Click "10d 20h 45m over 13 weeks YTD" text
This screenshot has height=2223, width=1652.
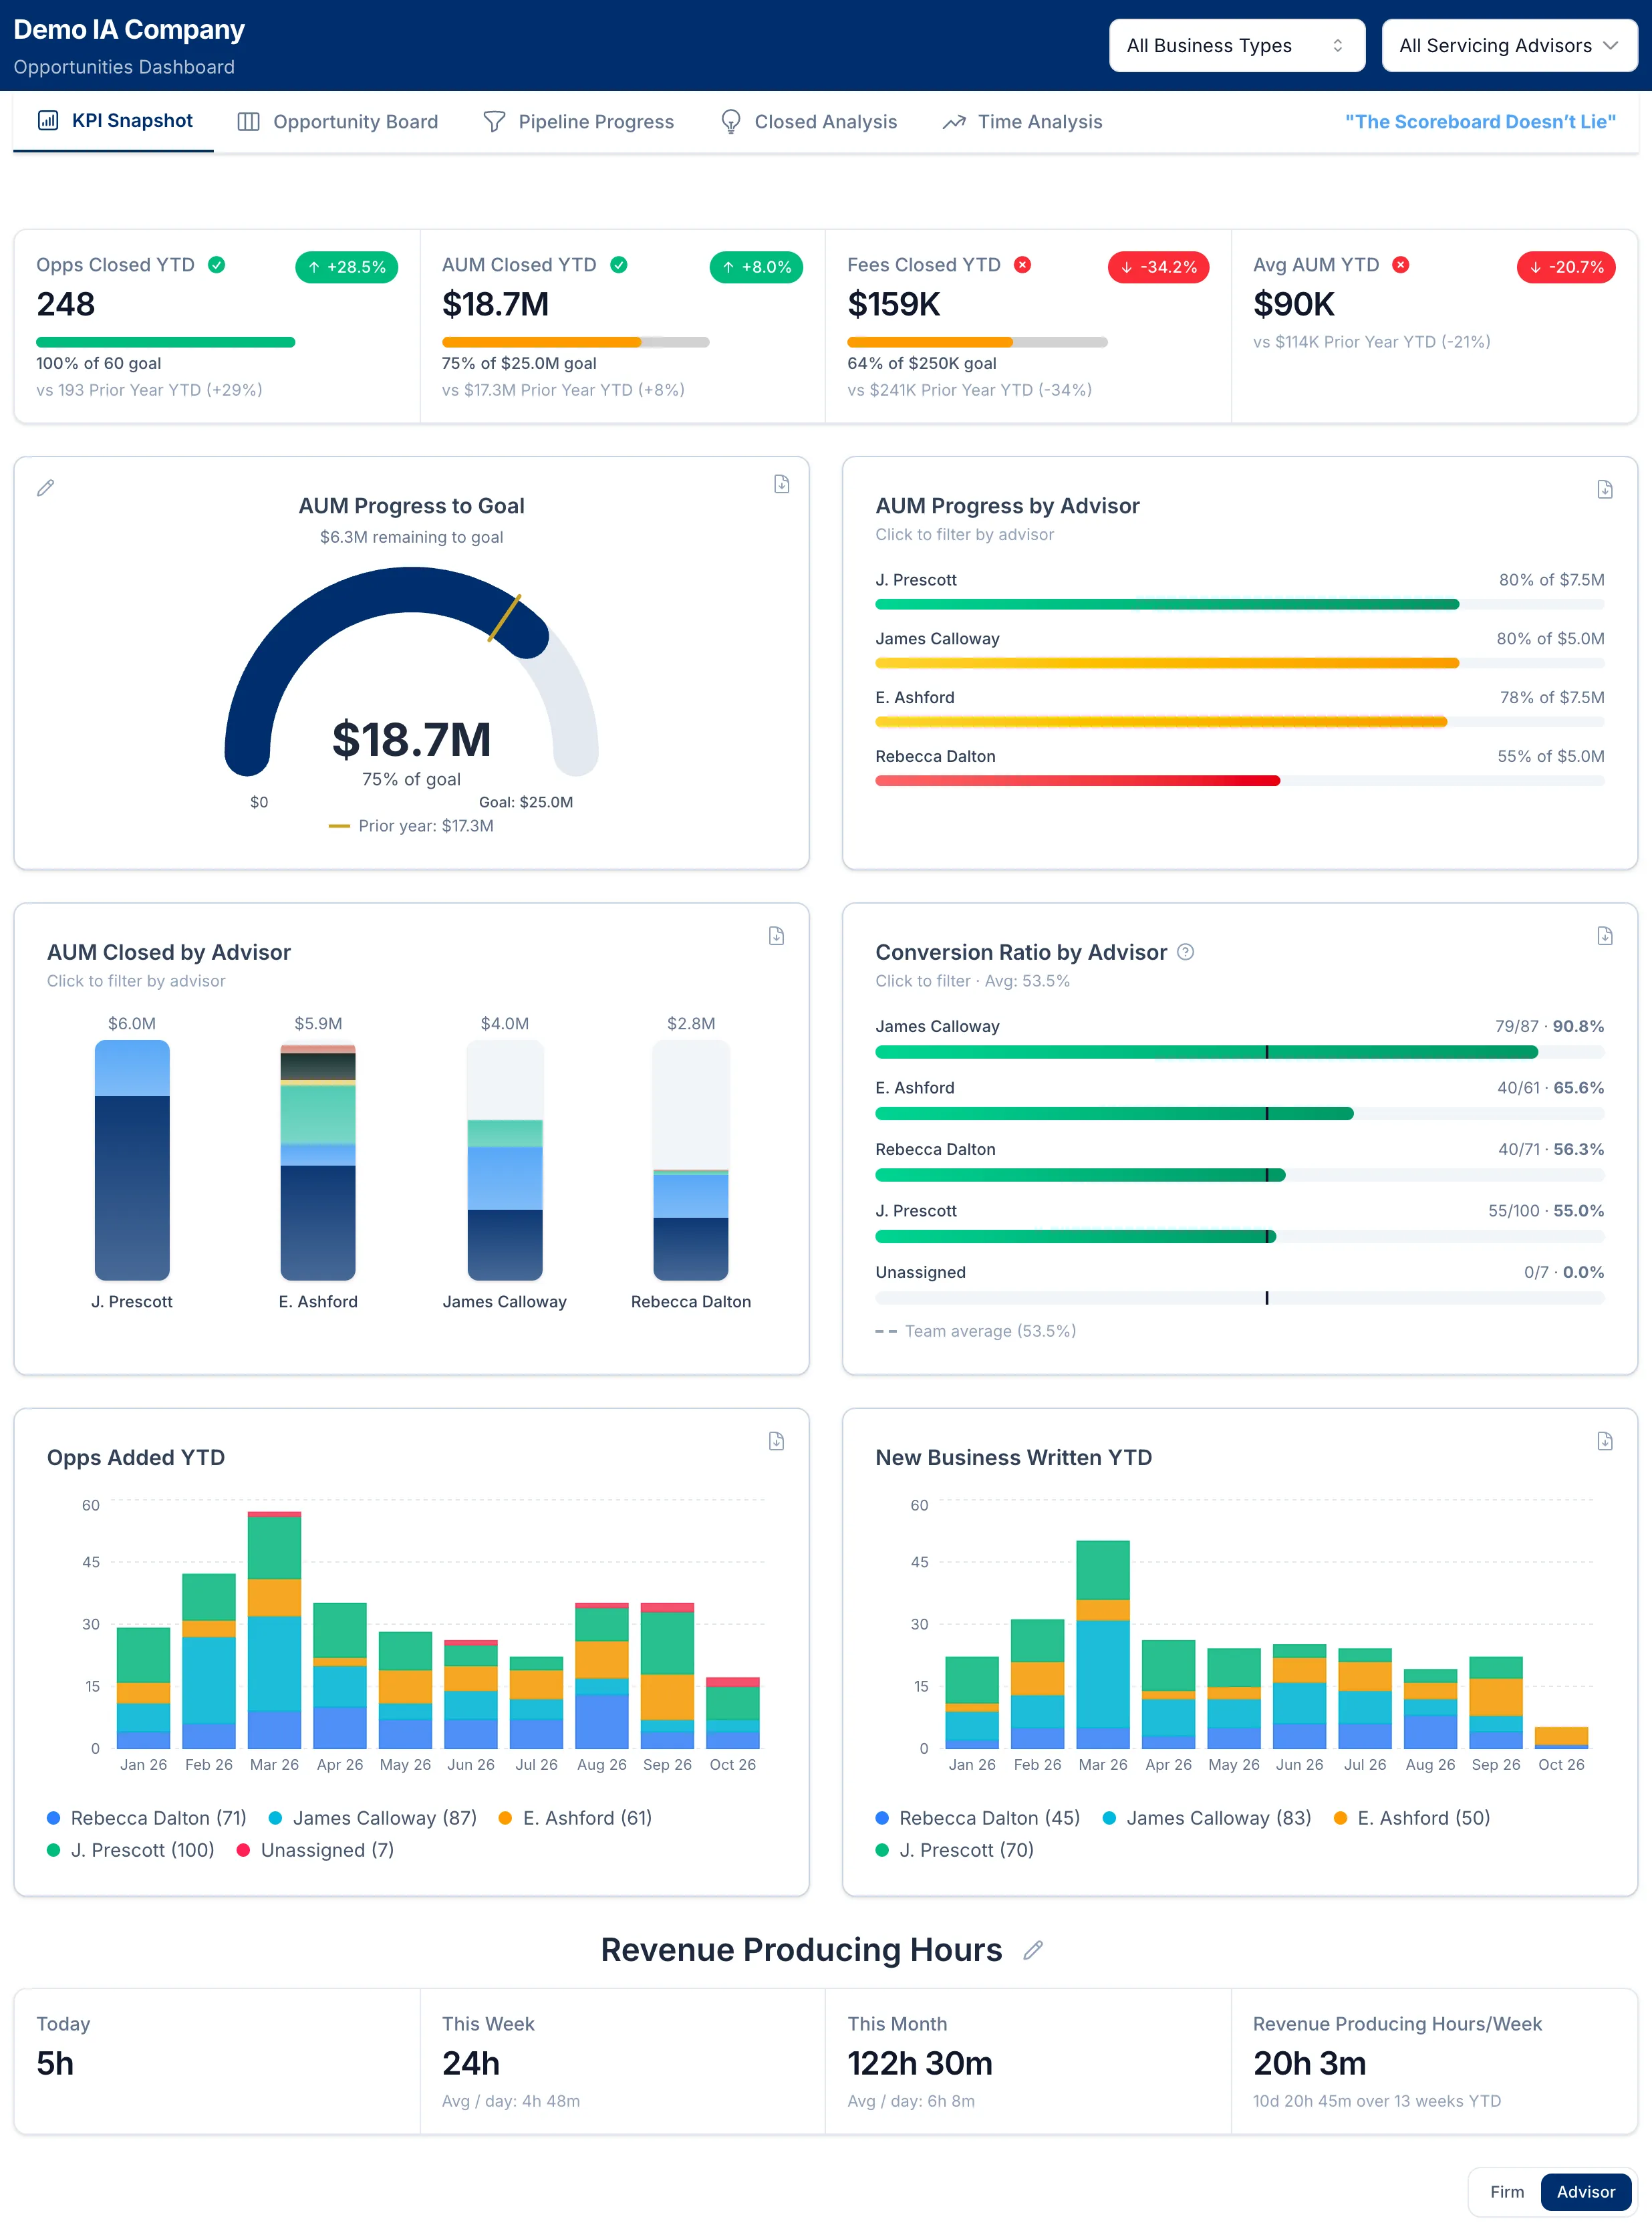pyautogui.click(x=1377, y=2101)
